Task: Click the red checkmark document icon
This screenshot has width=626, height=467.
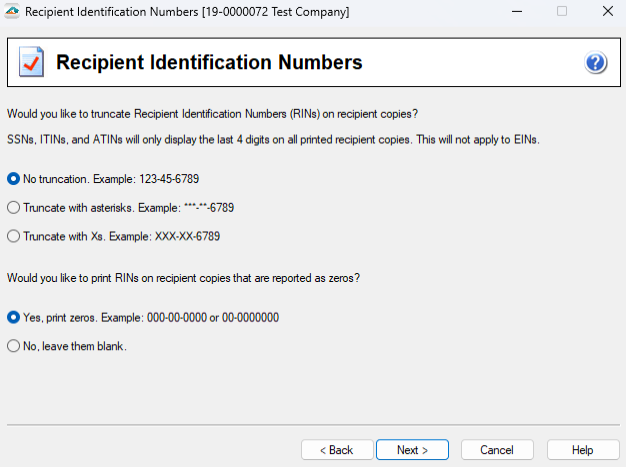Action: point(31,63)
